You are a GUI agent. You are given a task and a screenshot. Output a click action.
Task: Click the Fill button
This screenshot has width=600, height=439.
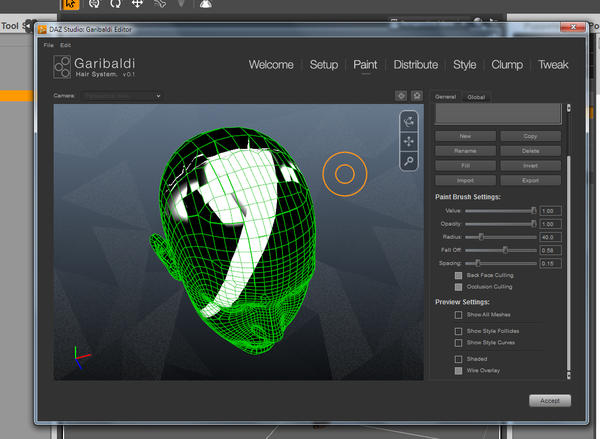coord(465,166)
